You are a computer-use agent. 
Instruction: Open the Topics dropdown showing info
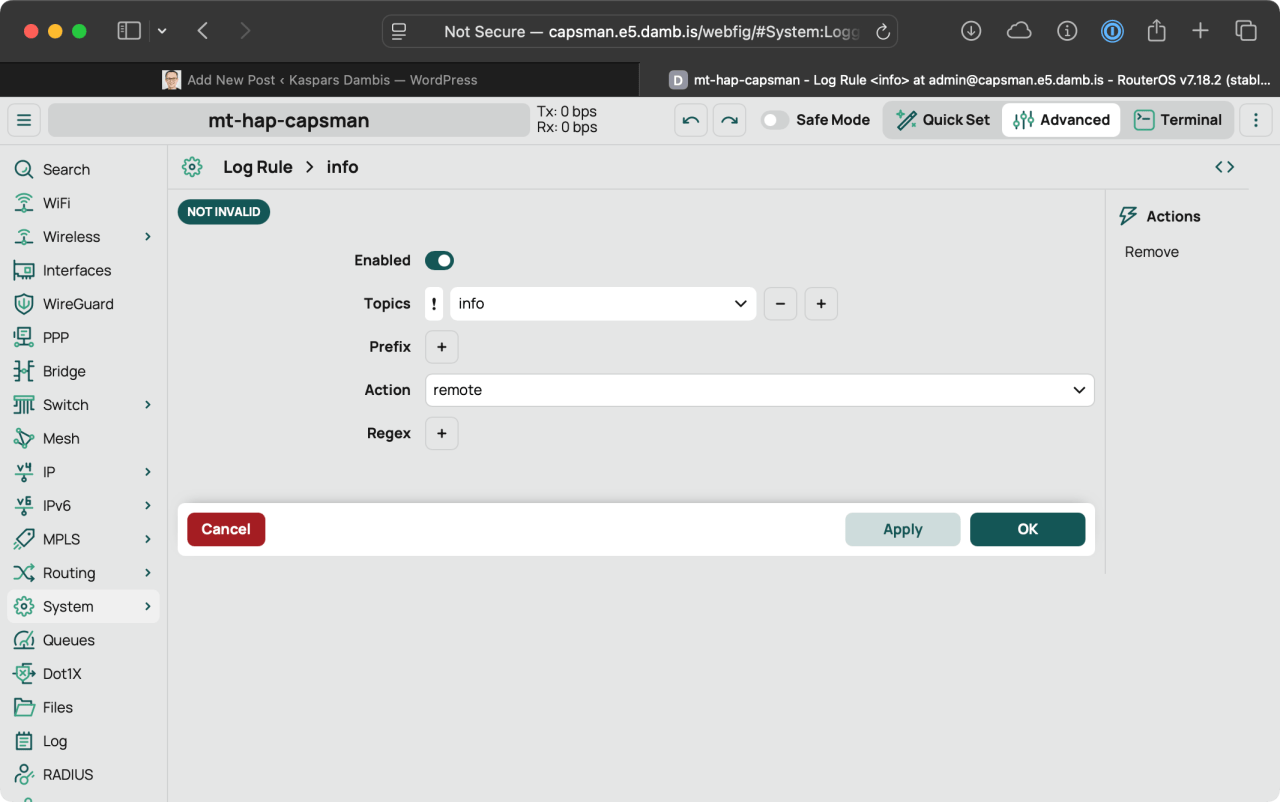[603, 303]
